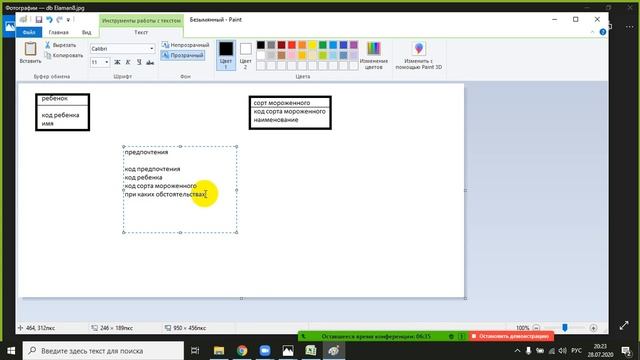The image size is (640, 360).
Task: Switch to the Вид ribbon tab
Action: (87, 32)
